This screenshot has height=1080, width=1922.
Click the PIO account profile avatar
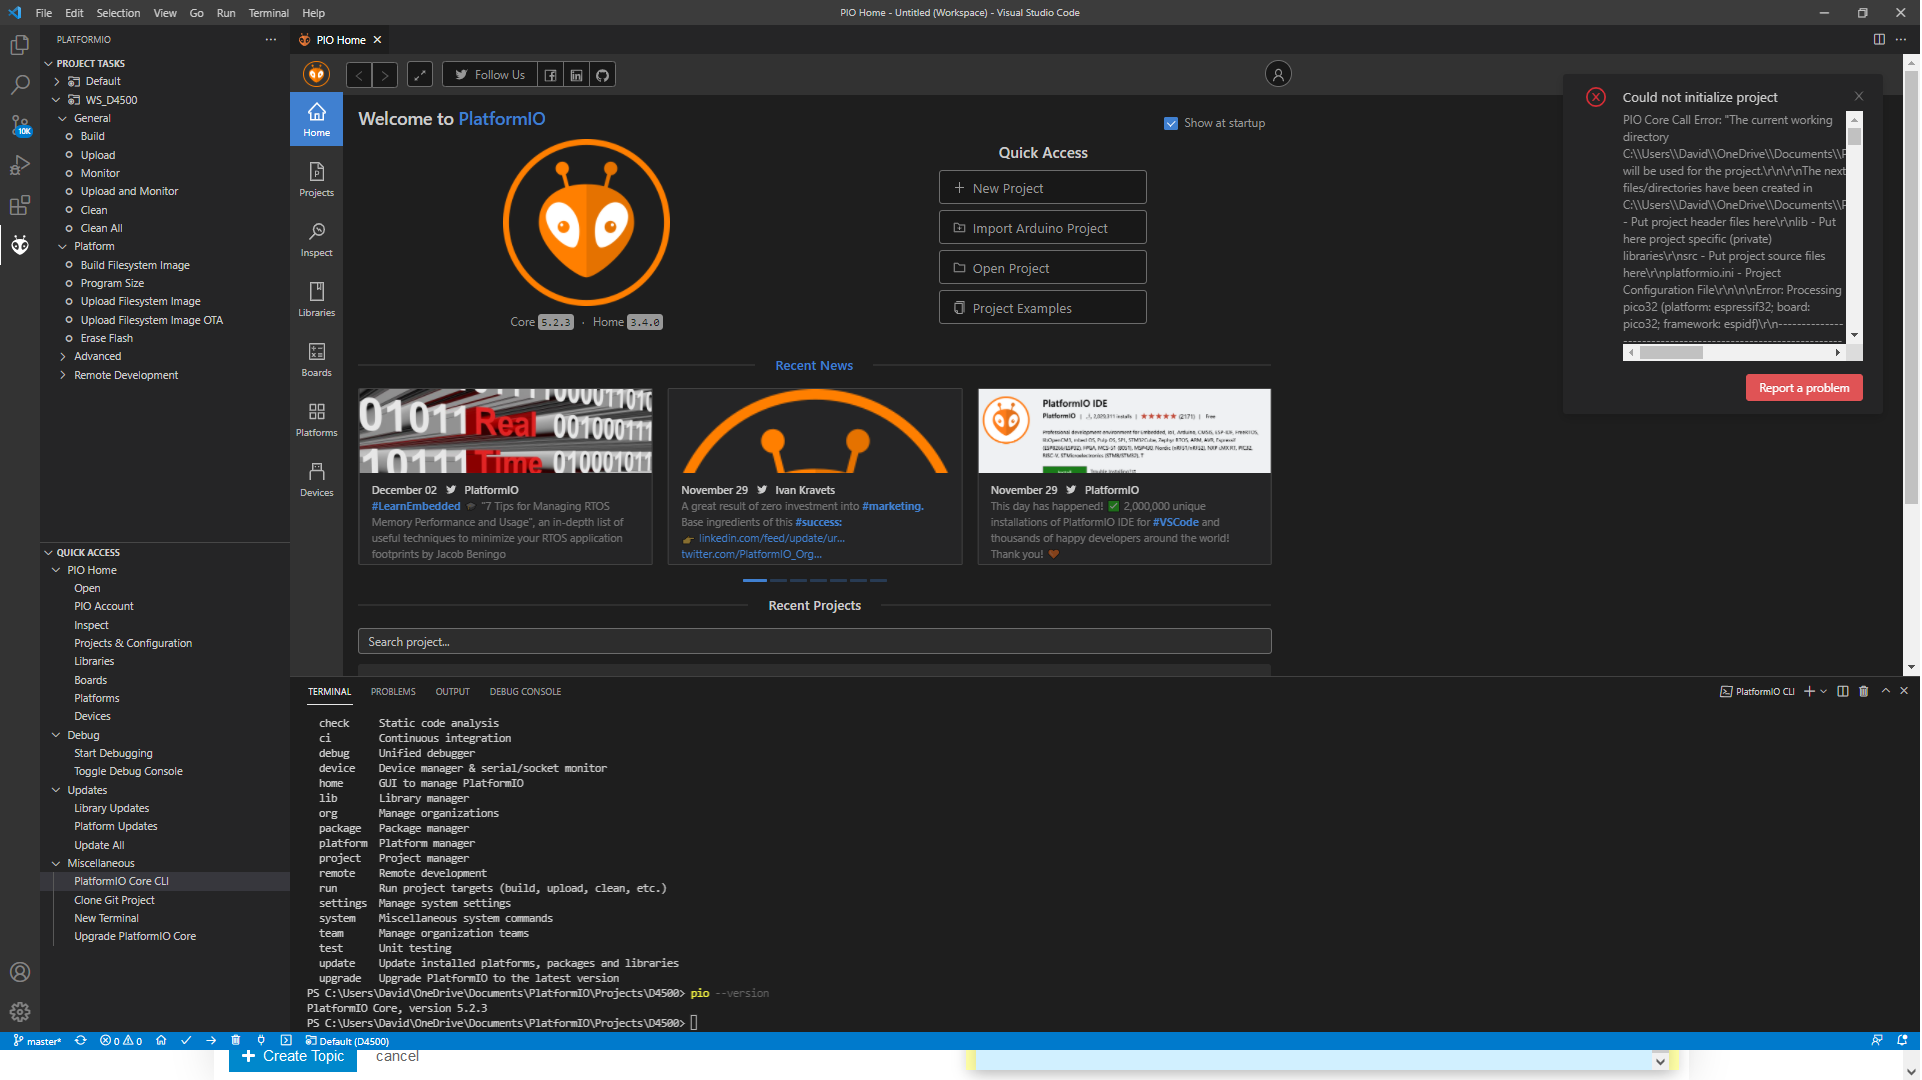pyautogui.click(x=1279, y=74)
